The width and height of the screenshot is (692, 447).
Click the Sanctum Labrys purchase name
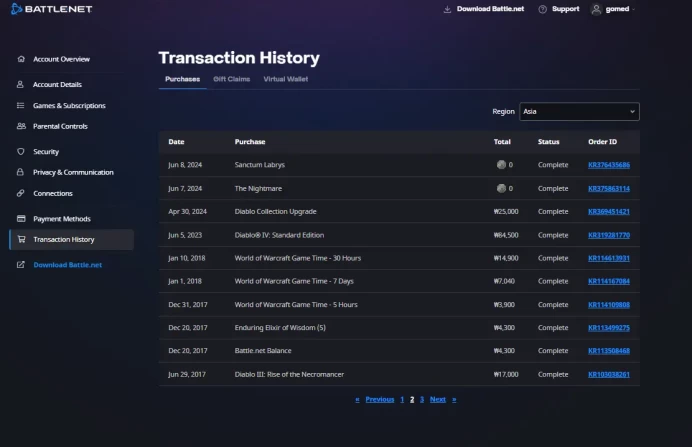[x=260, y=165]
